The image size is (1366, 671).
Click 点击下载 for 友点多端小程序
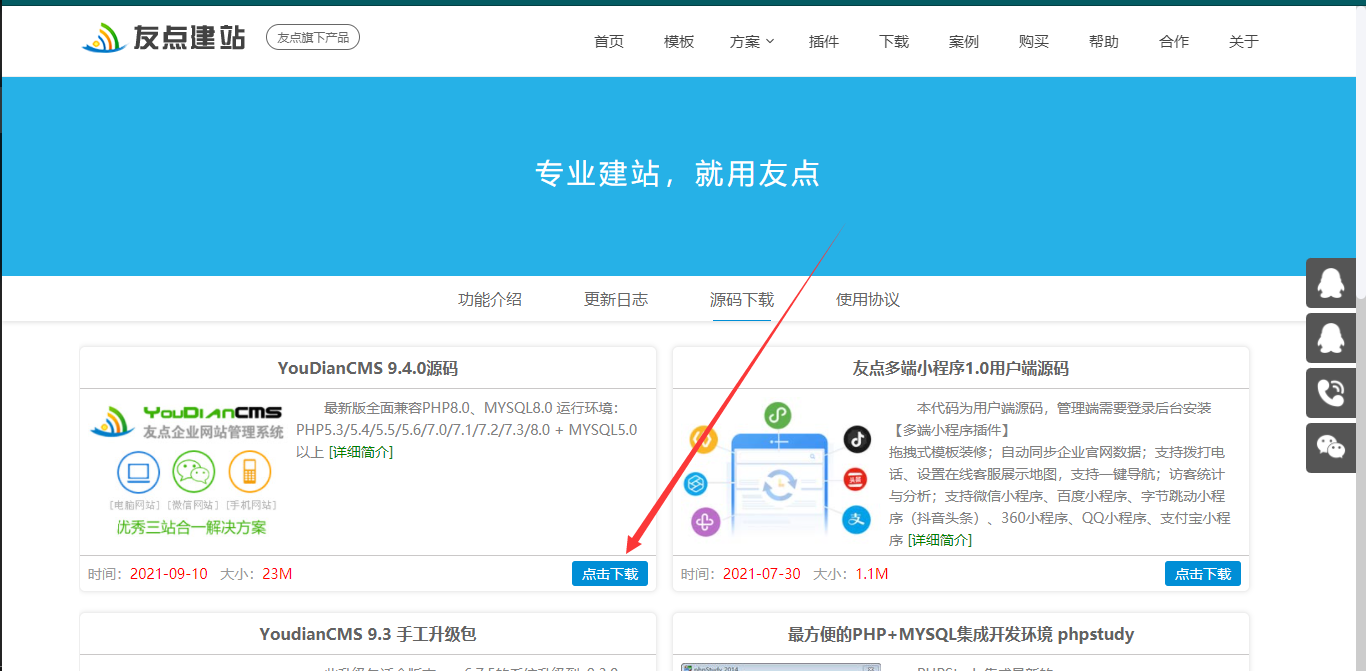(1203, 573)
